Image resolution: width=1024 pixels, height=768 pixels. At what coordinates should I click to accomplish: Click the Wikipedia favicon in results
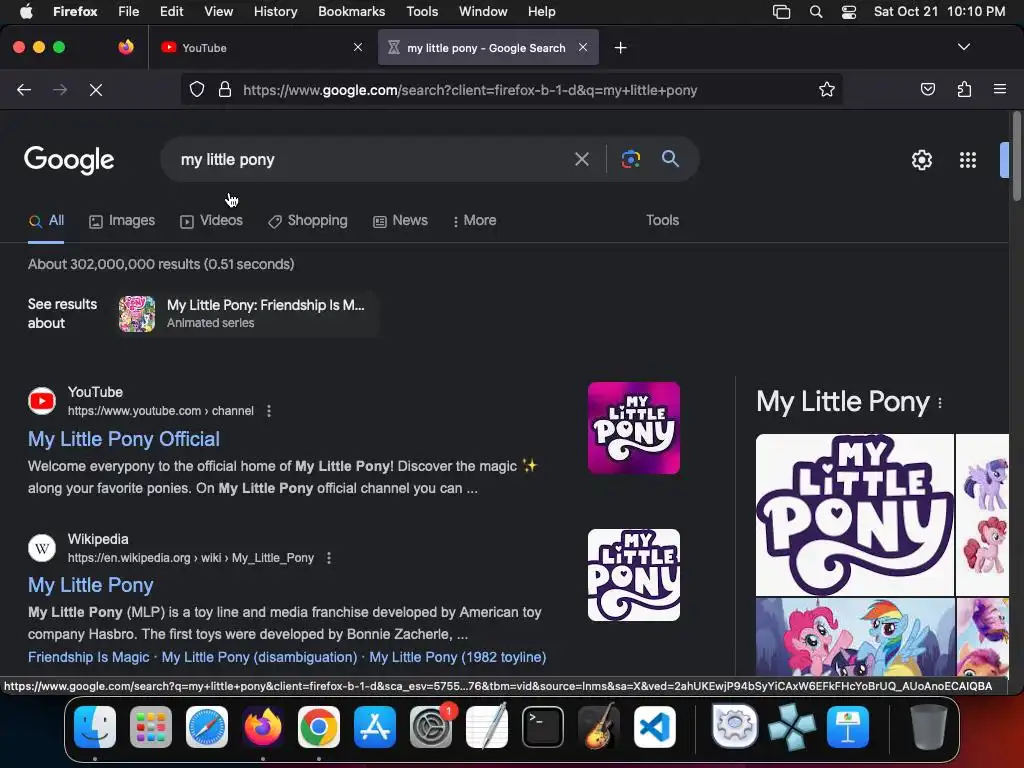(42, 548)
